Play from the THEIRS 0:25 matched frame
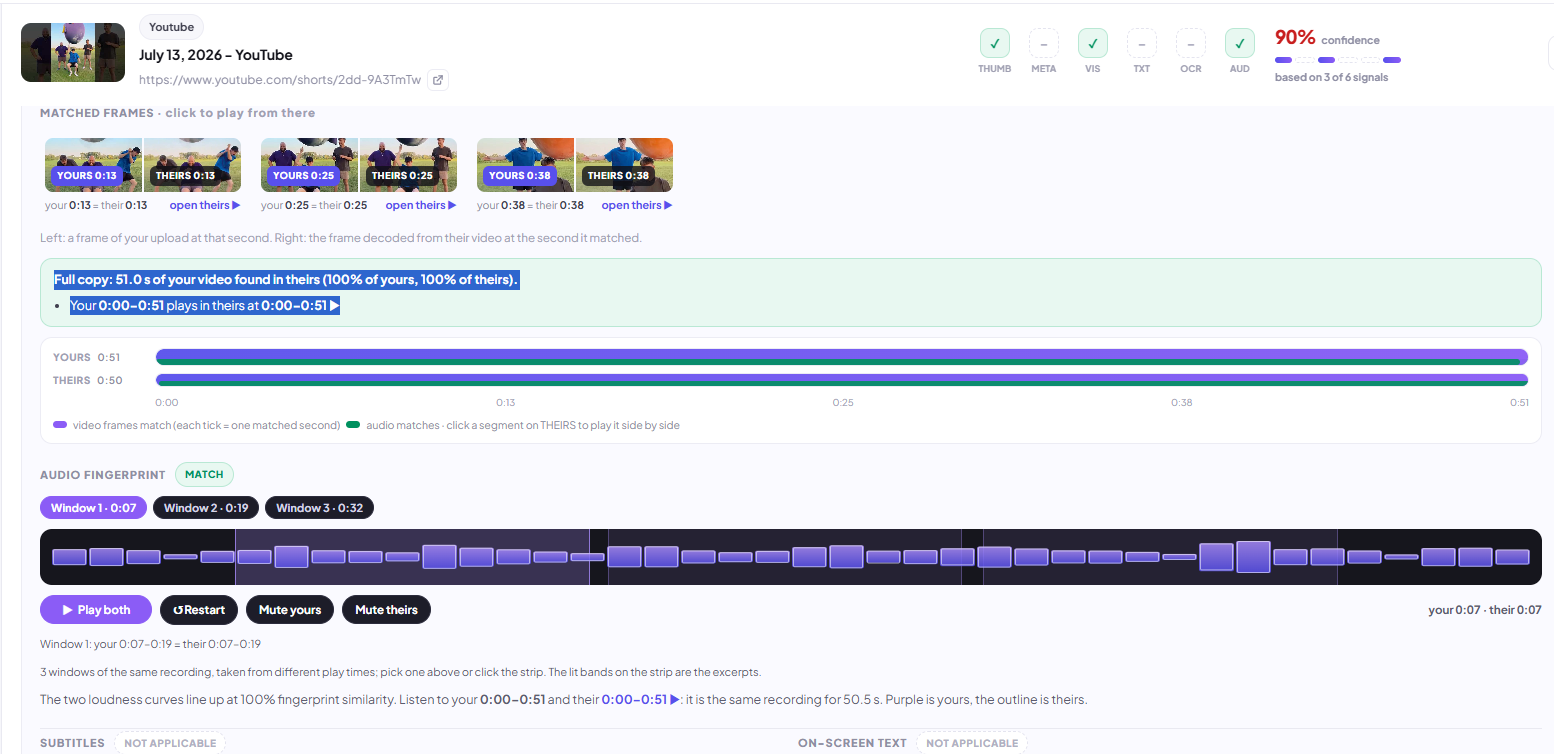 (x=408, y=165)
